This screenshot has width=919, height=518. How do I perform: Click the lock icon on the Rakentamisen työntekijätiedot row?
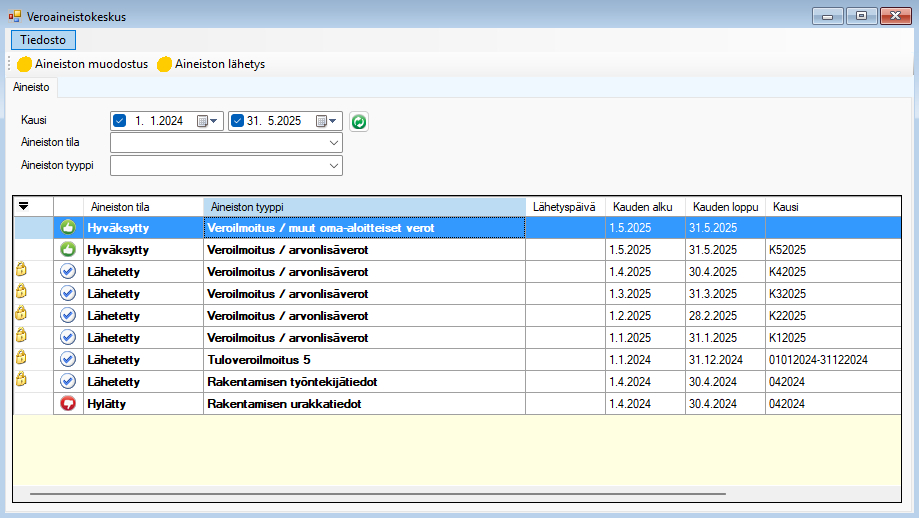20,379
